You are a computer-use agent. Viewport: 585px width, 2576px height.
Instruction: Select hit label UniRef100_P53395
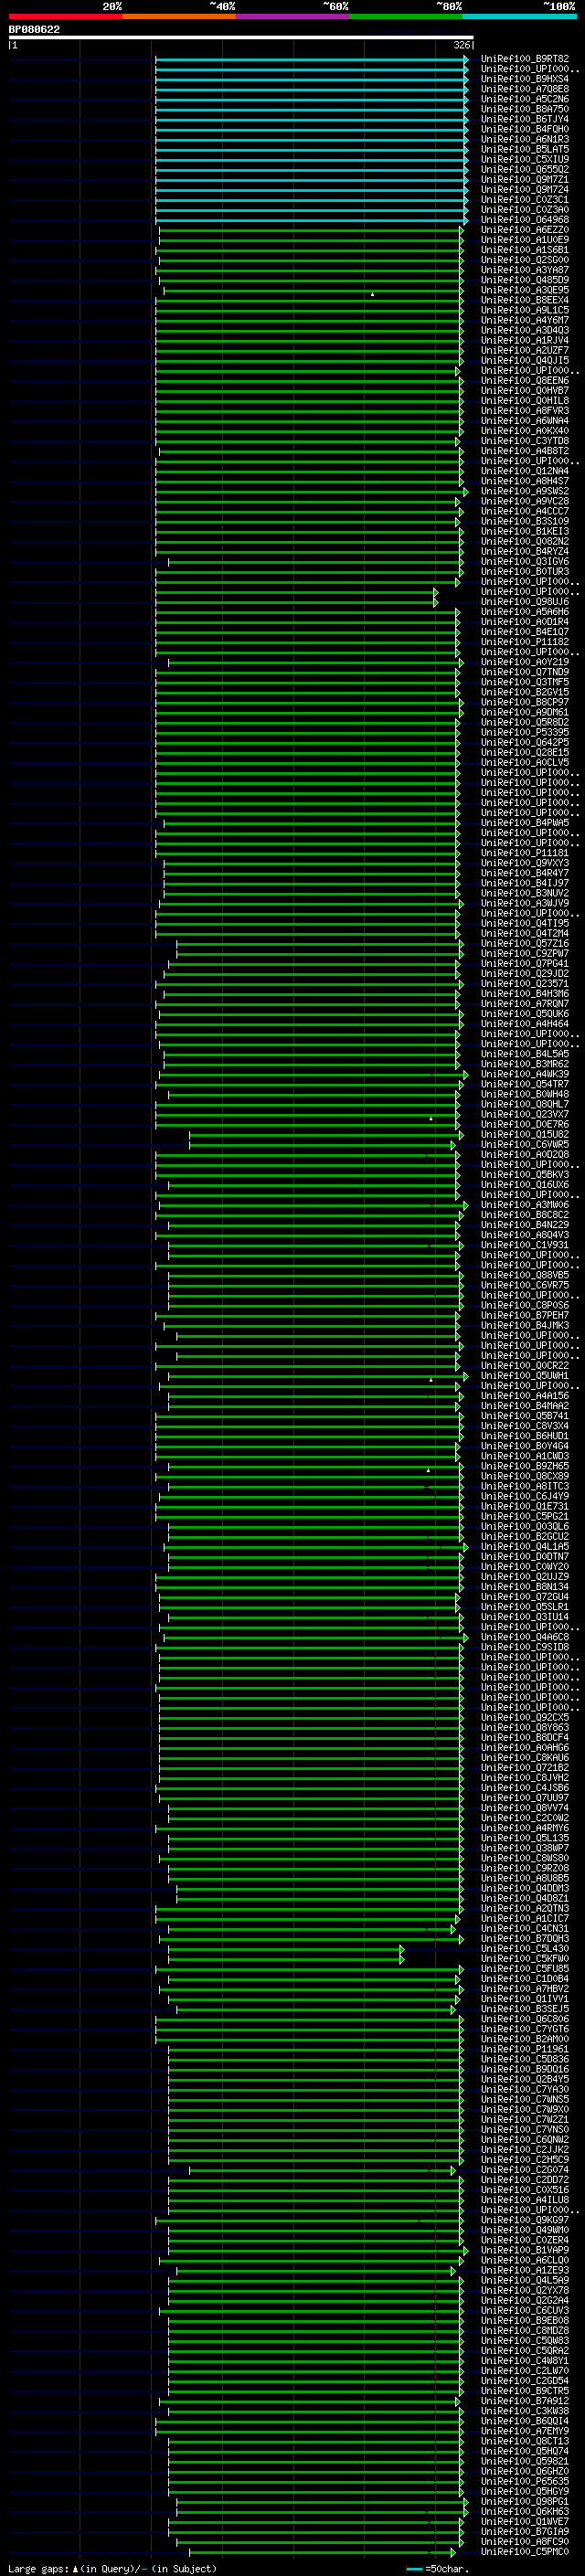524,732
